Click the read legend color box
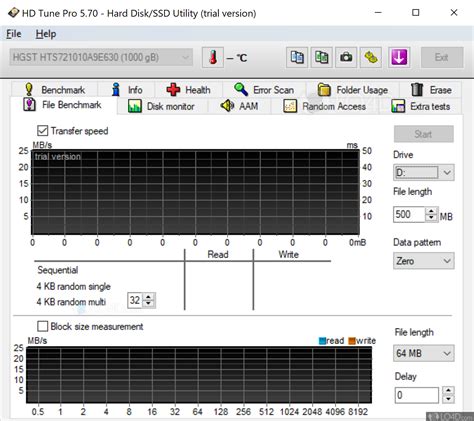This screenshot has width=474, height=421. [x=322, y=341]
